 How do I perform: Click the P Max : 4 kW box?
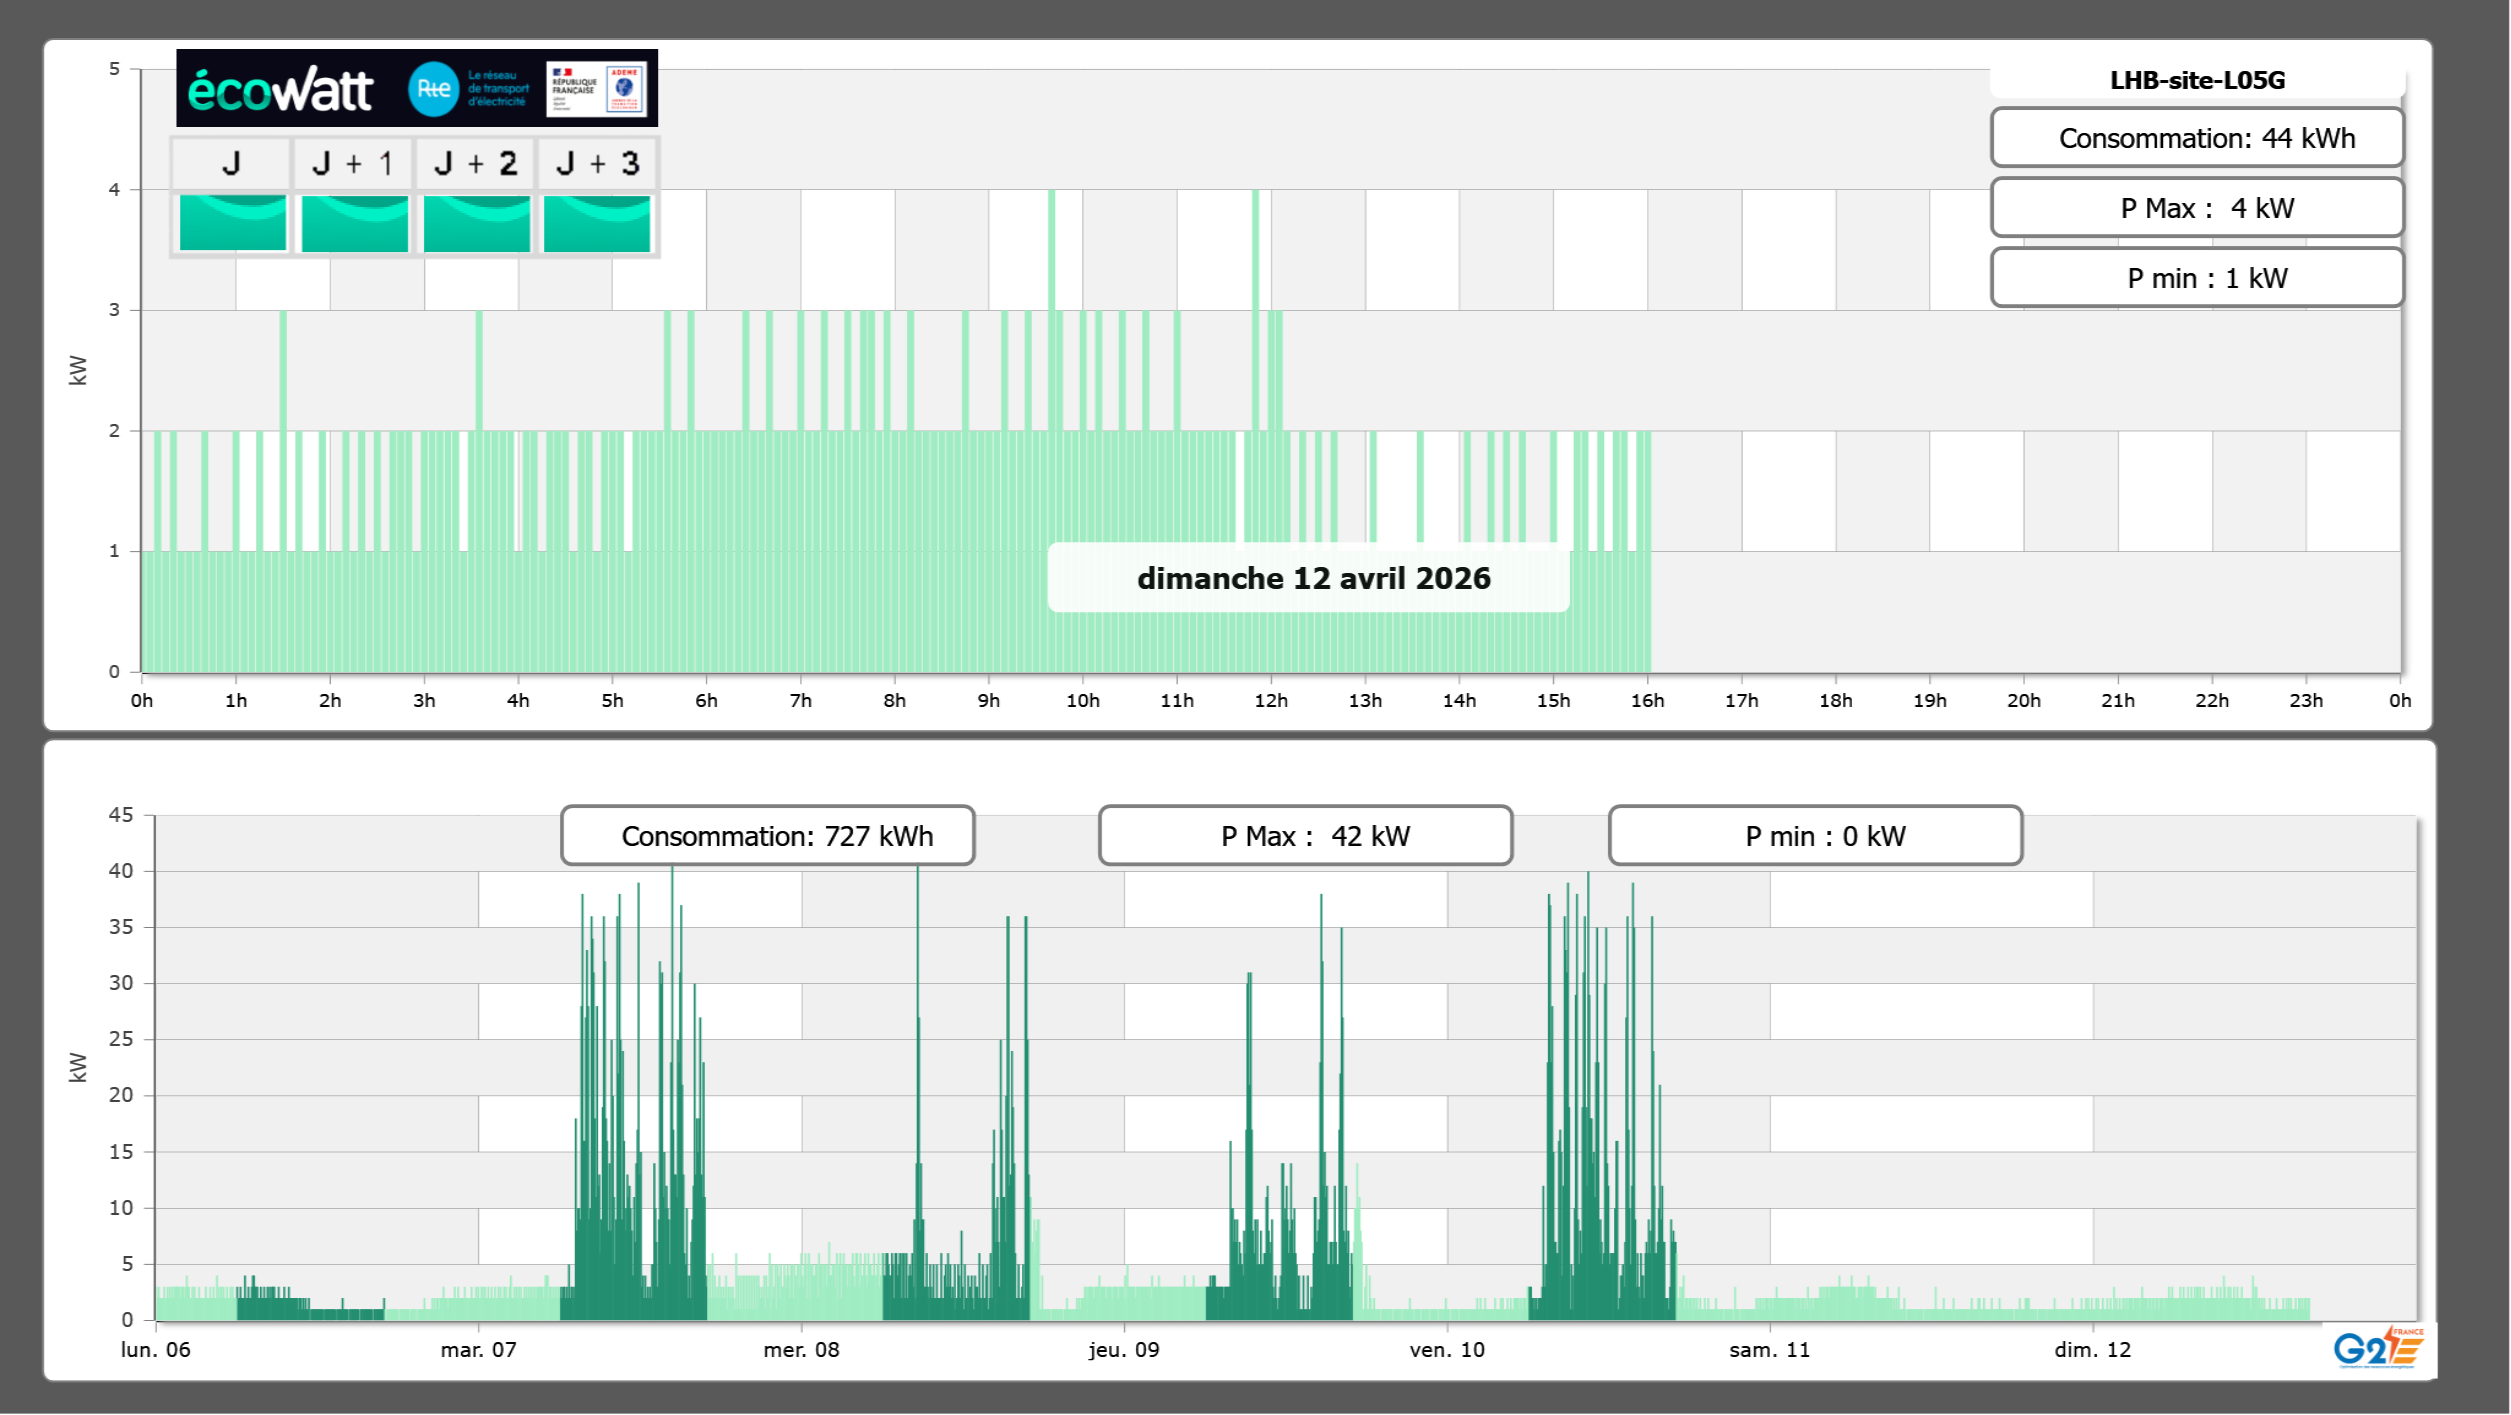pos(2197,208)
